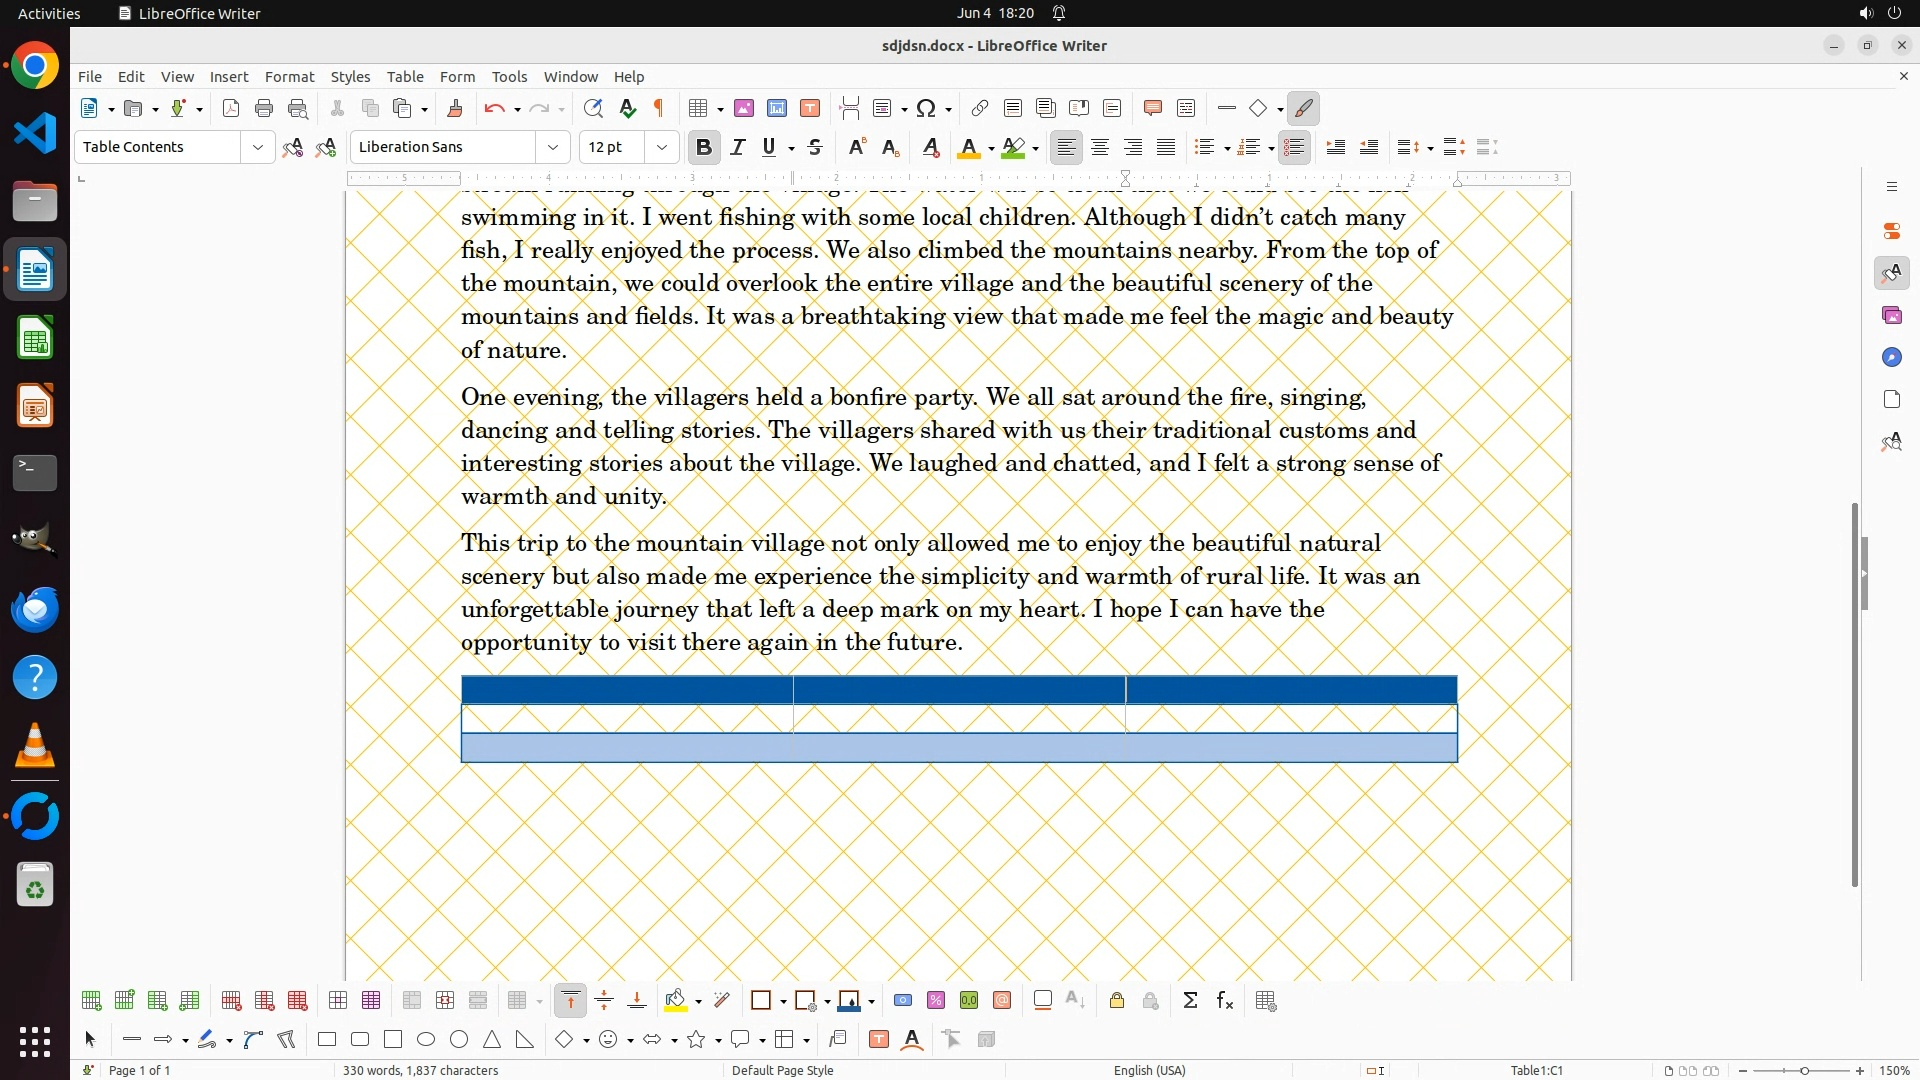Open the font size dropdown
The image size is (1920, 1080).
tap(662, 148)
